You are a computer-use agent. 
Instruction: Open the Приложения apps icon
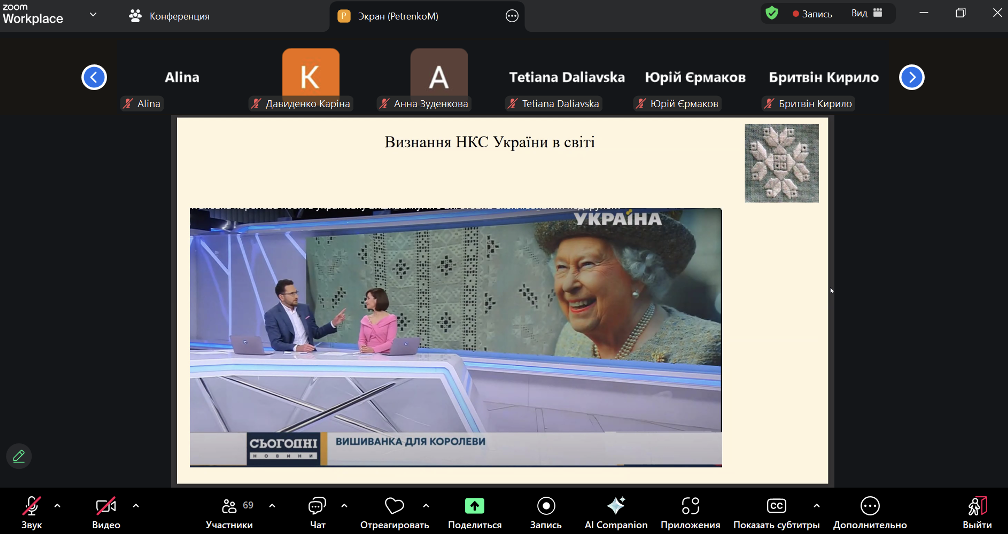[x=690, y=507]
